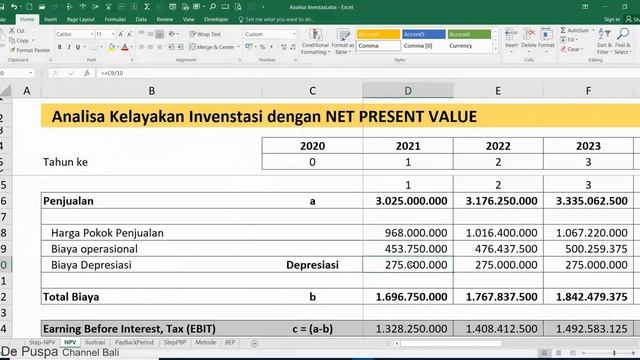Toggle Bold formatting

coord(60,47)
